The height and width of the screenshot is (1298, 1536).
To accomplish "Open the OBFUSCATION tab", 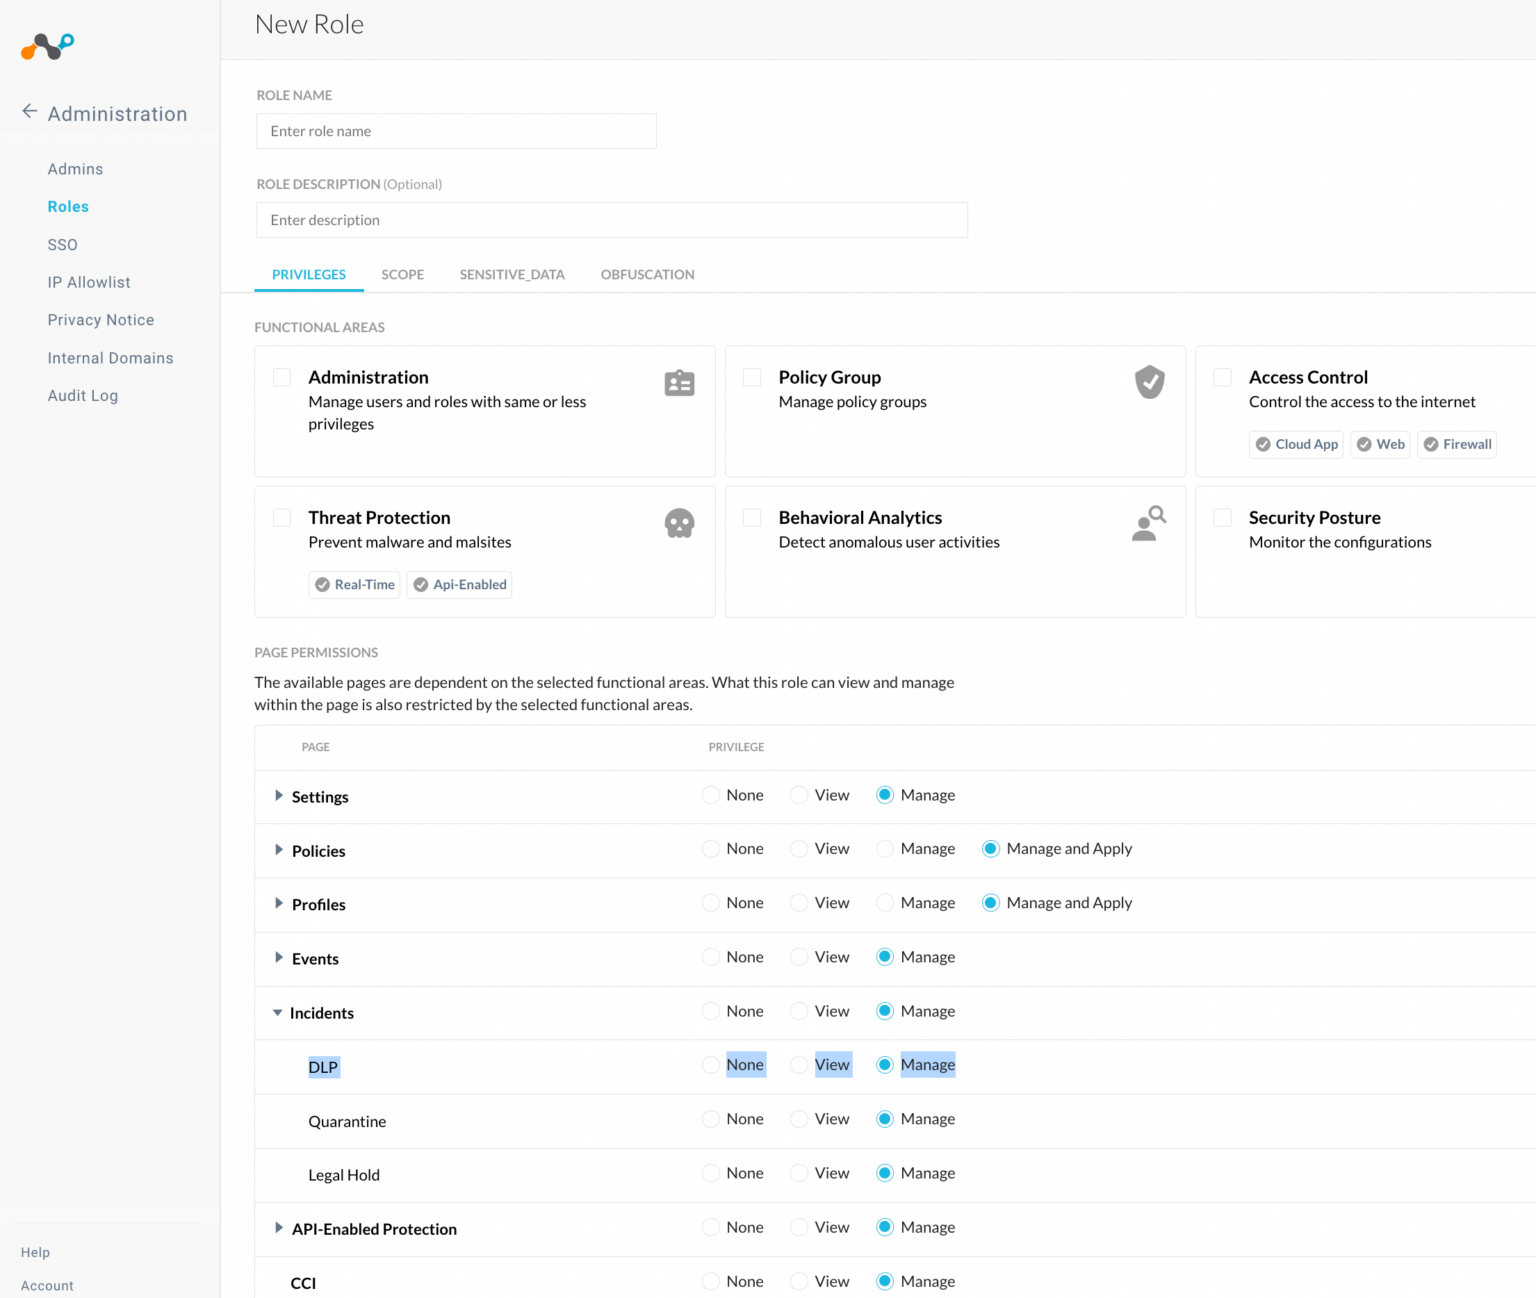I will point(647,274).
